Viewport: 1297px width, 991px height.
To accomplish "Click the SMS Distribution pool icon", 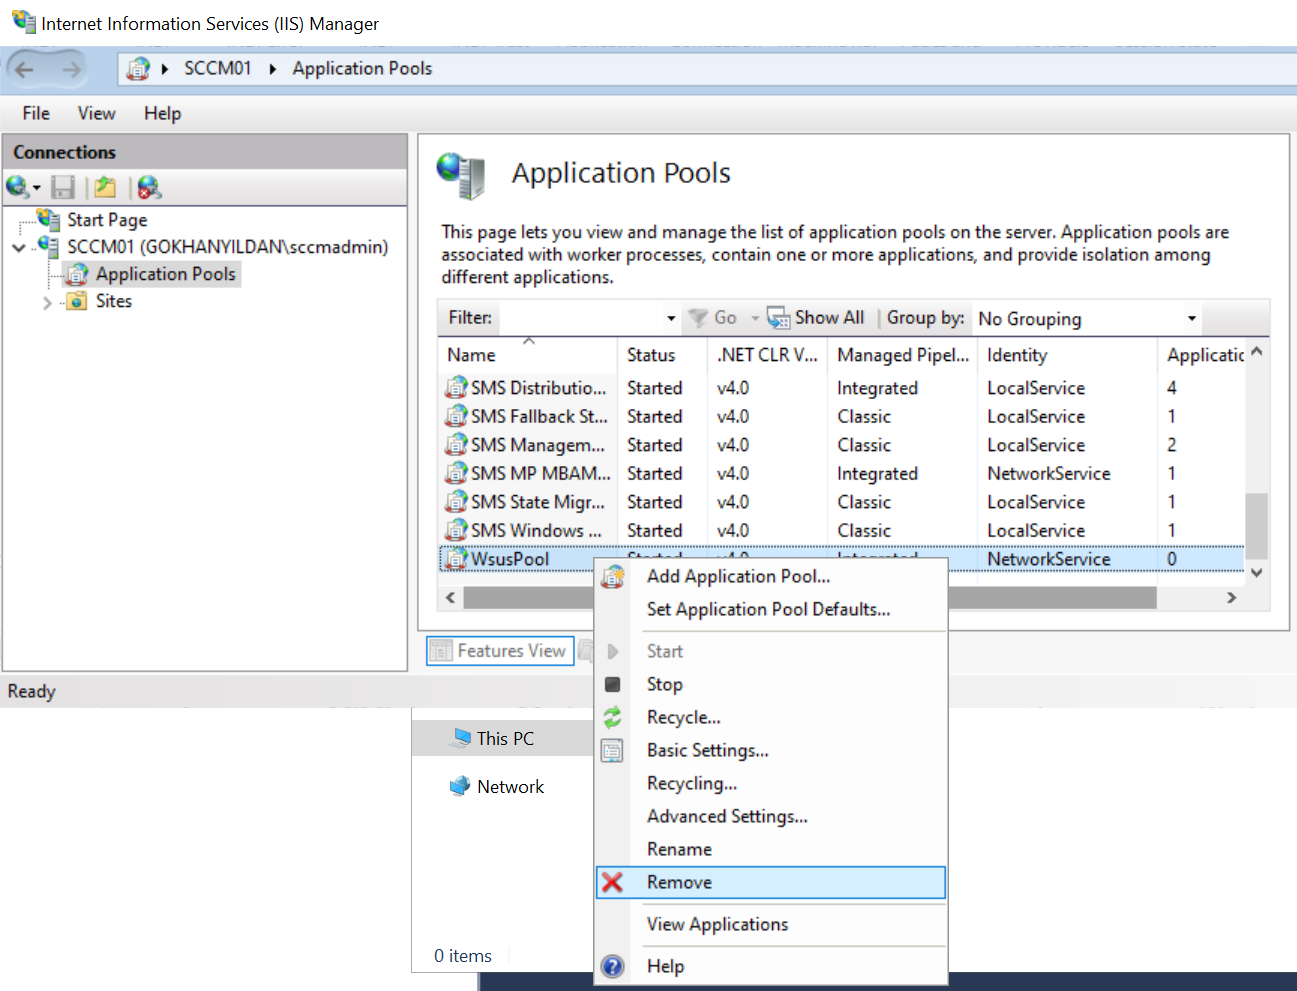I will 456,387.
